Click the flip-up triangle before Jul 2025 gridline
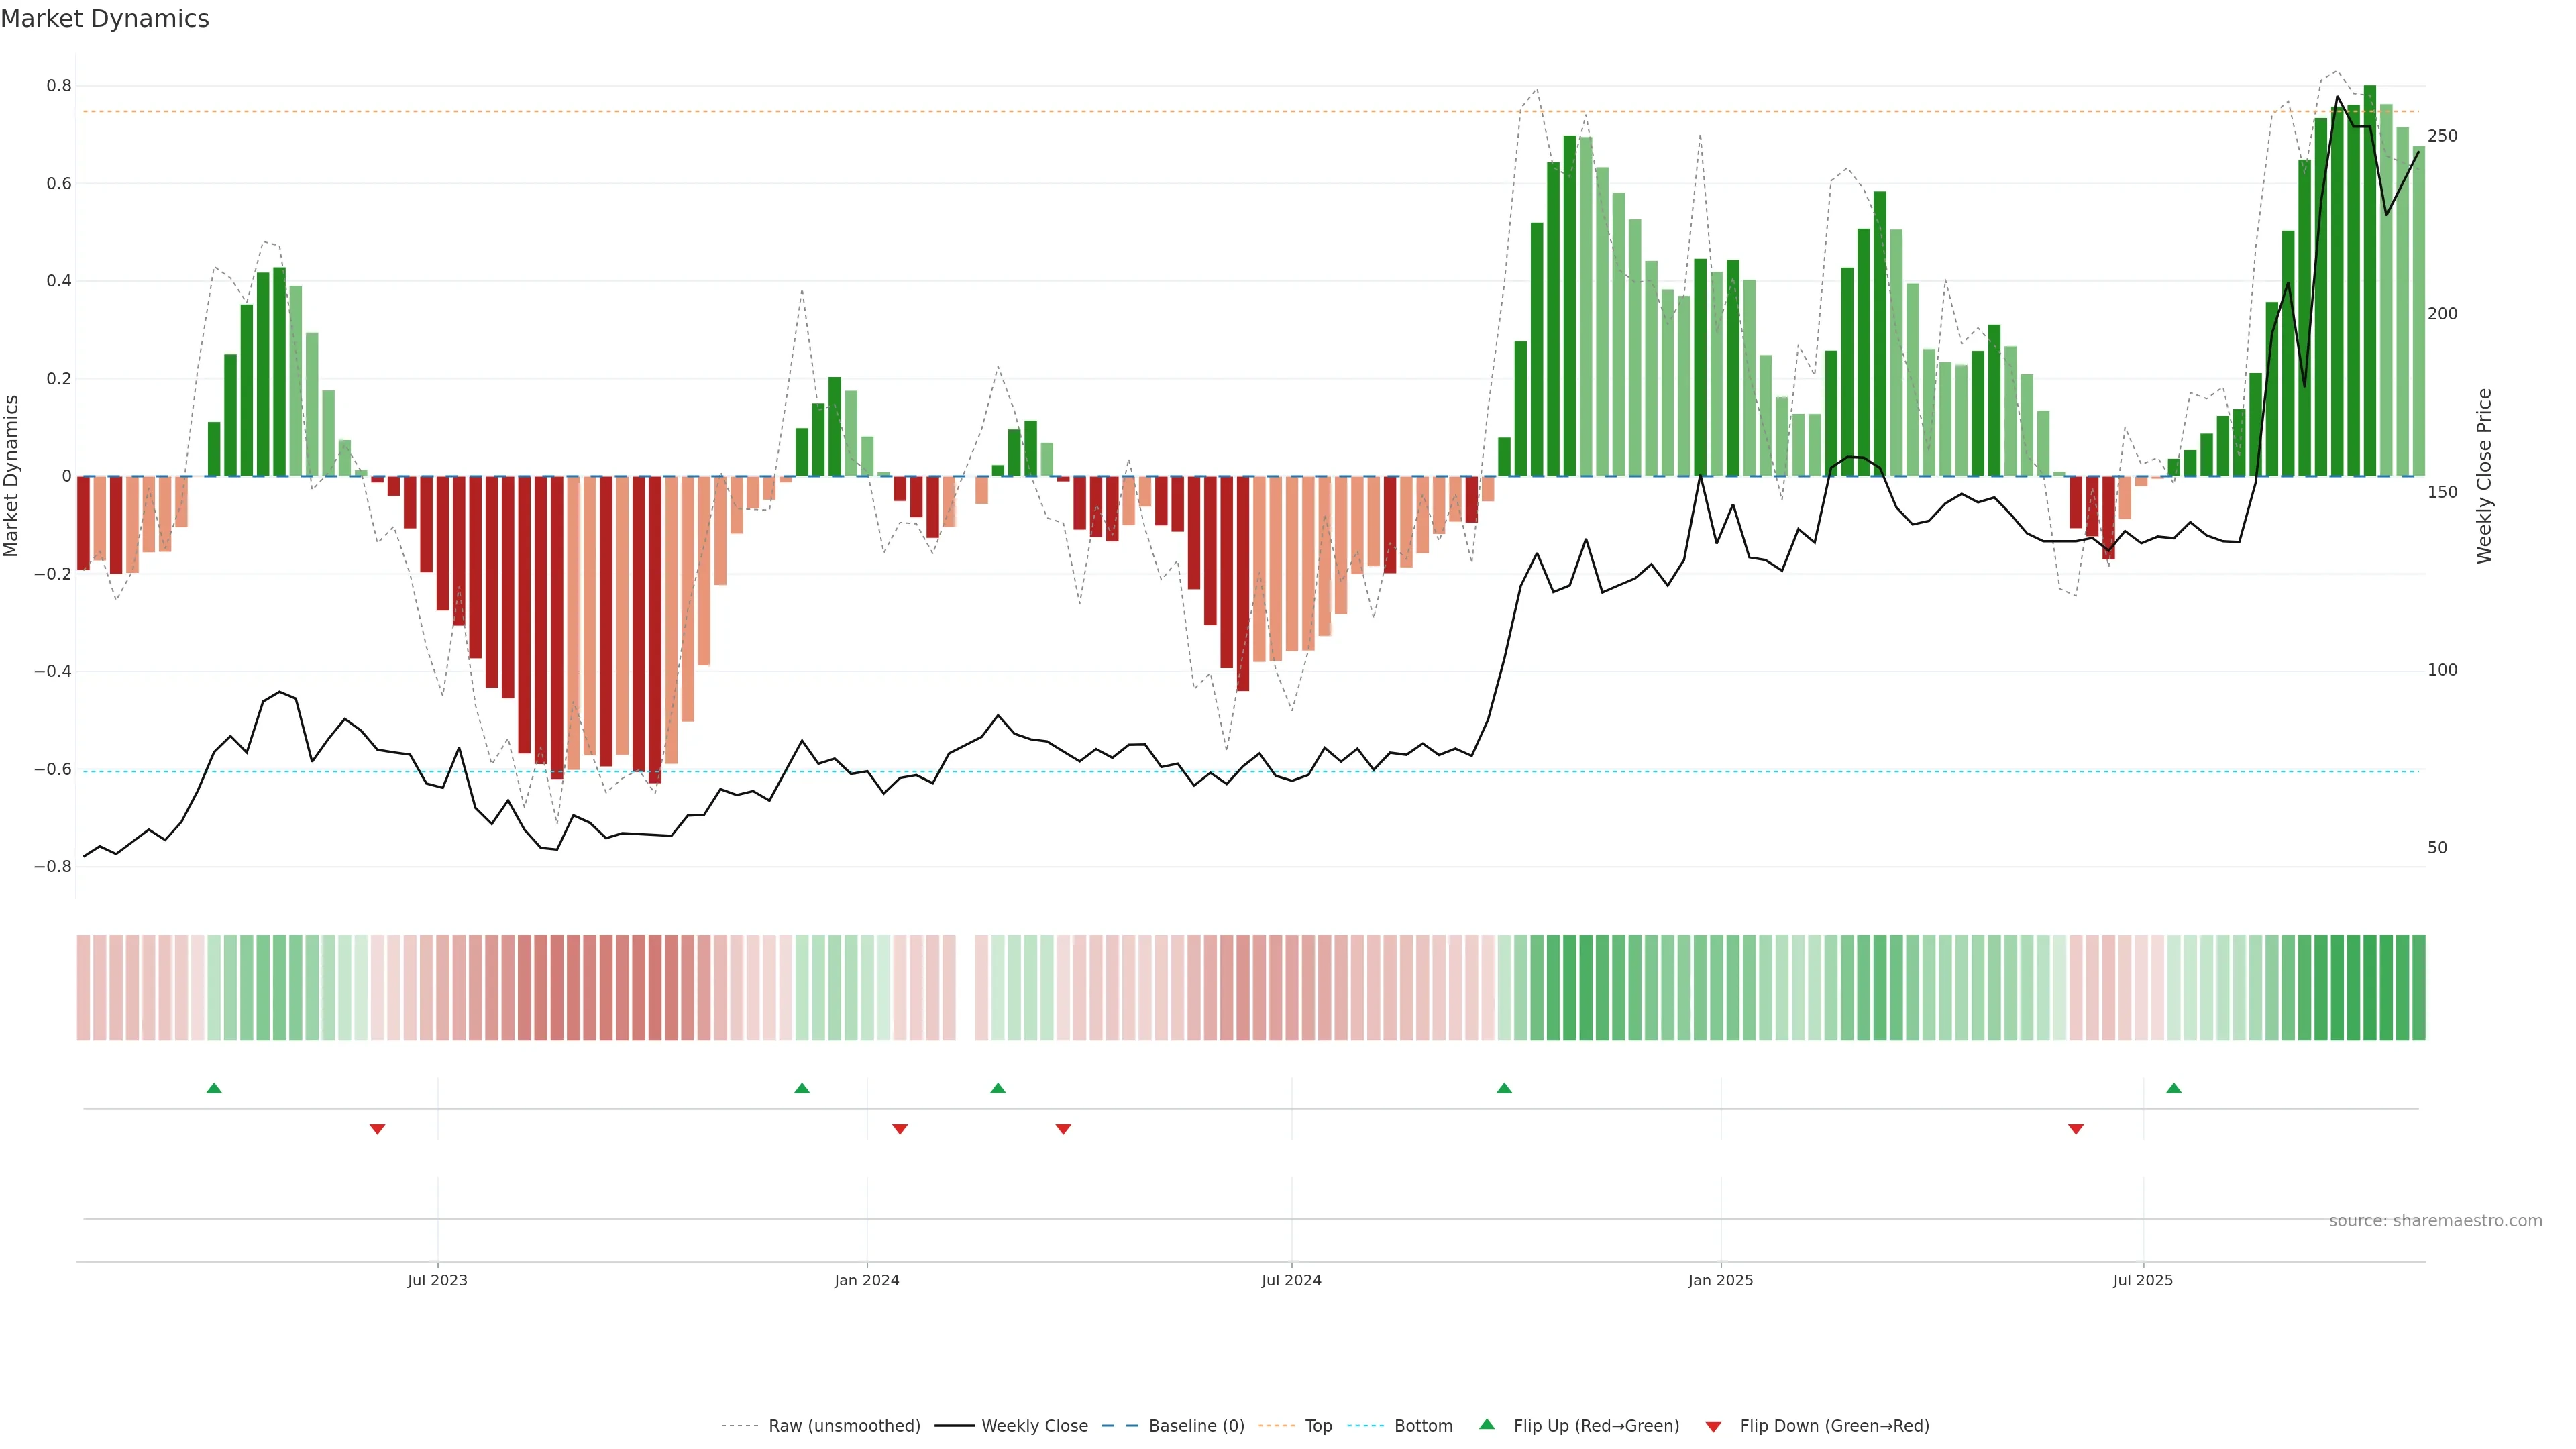 pyautogui.click(x=2174, y=1088)
